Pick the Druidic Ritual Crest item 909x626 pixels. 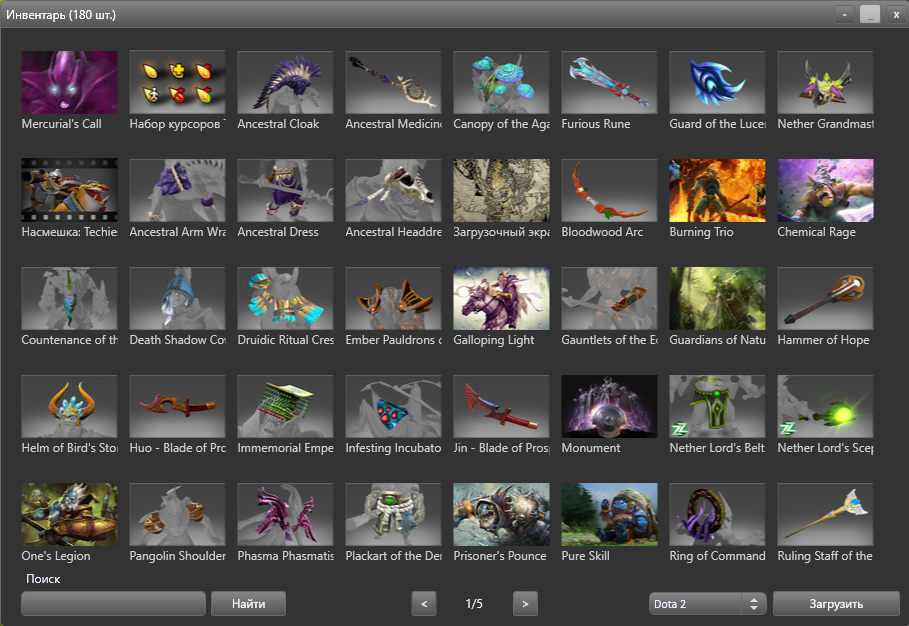pos(285,299)
